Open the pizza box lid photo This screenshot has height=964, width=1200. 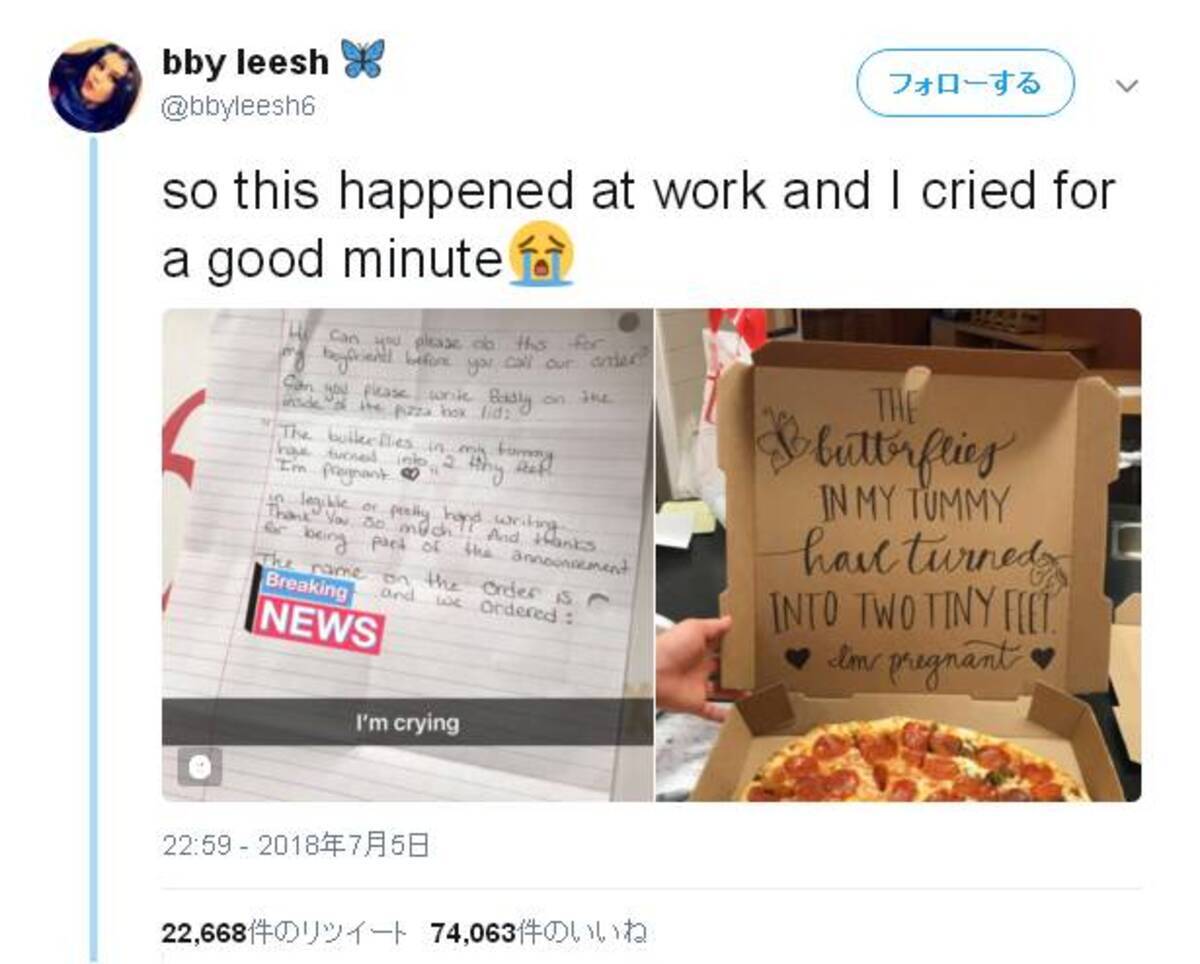coord(899,555)
